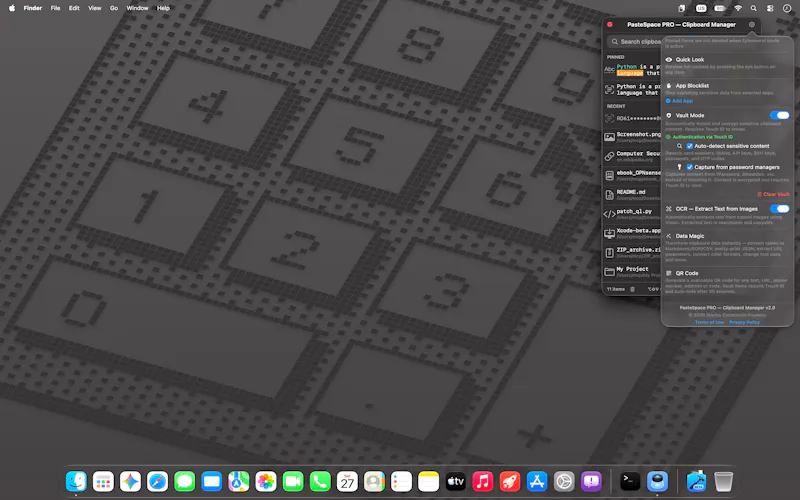
Task: Open the App Store from the Dock
Action: pyautogui.click(x=537, y=481)
